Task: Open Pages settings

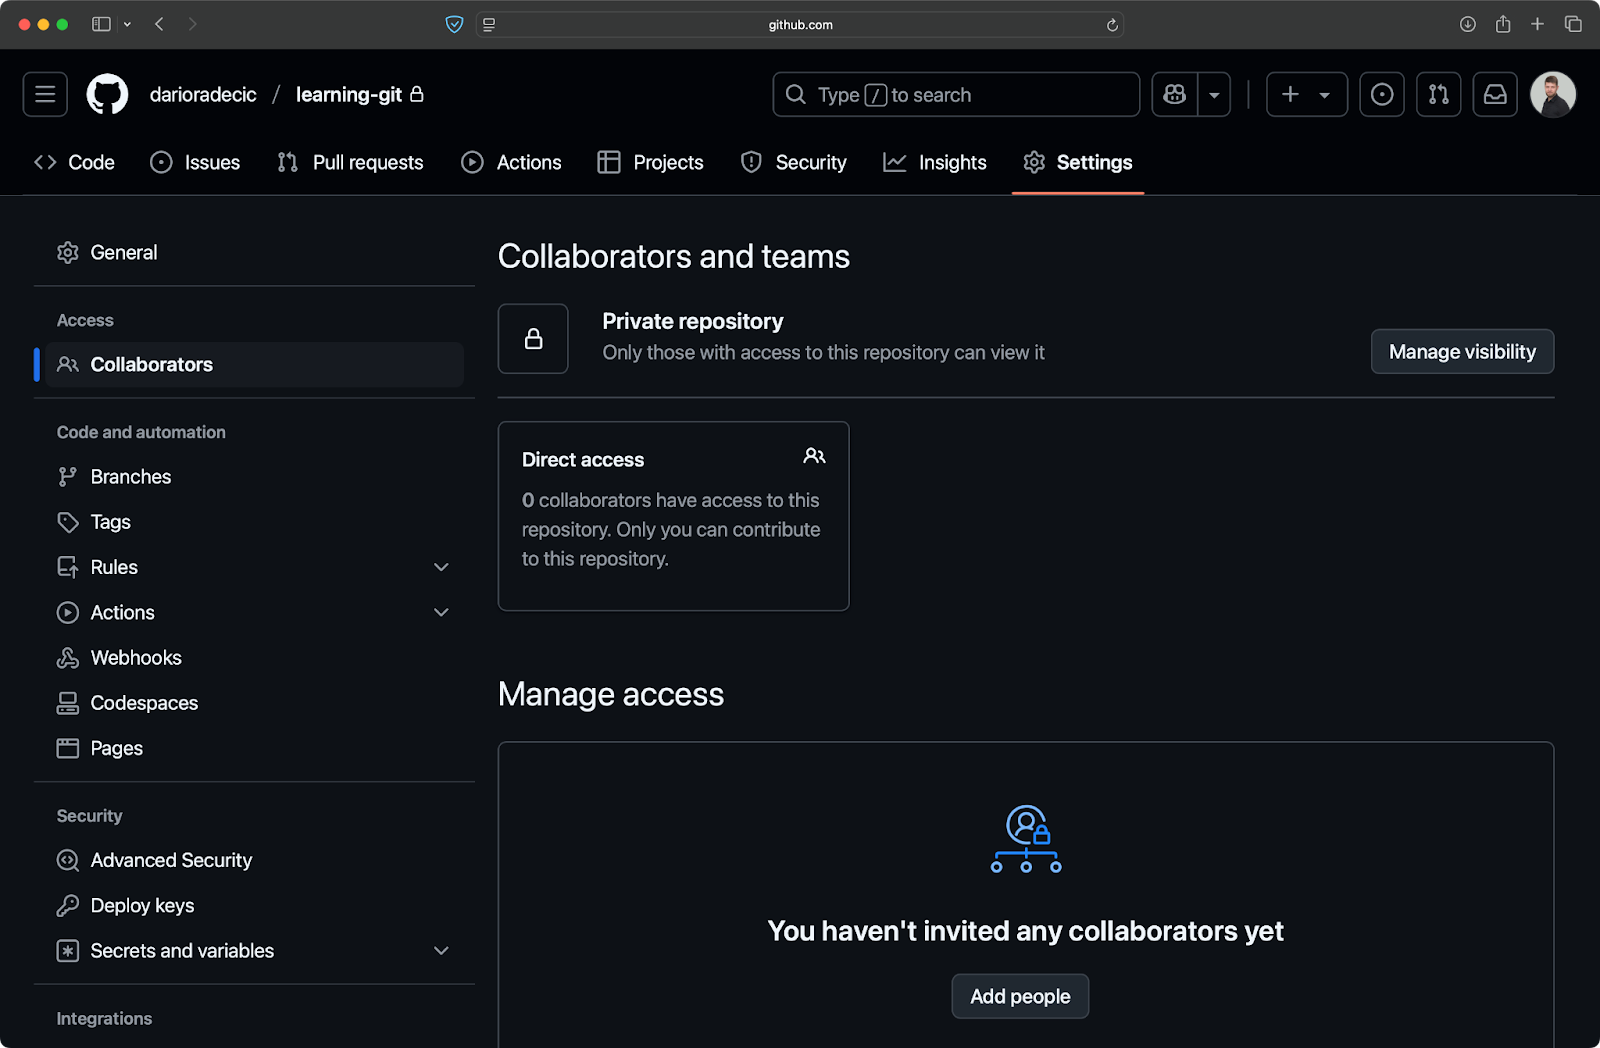Action: click(254, 748)
